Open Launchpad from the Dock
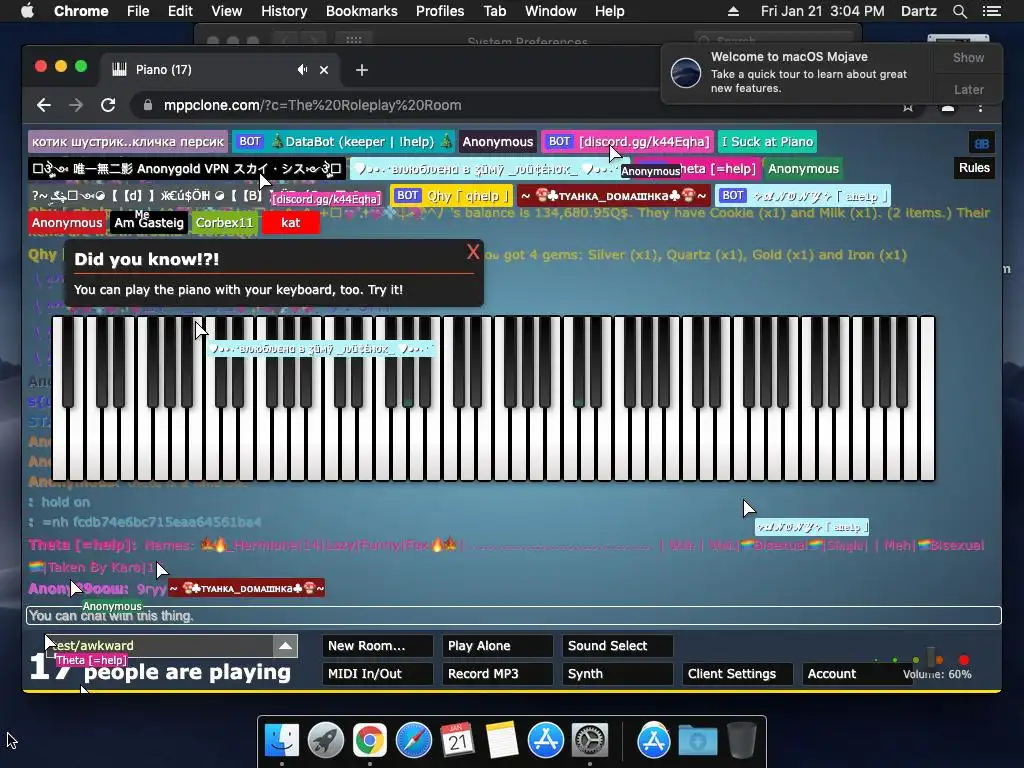The image size is (1024, 768). click(x=326, y=741)
